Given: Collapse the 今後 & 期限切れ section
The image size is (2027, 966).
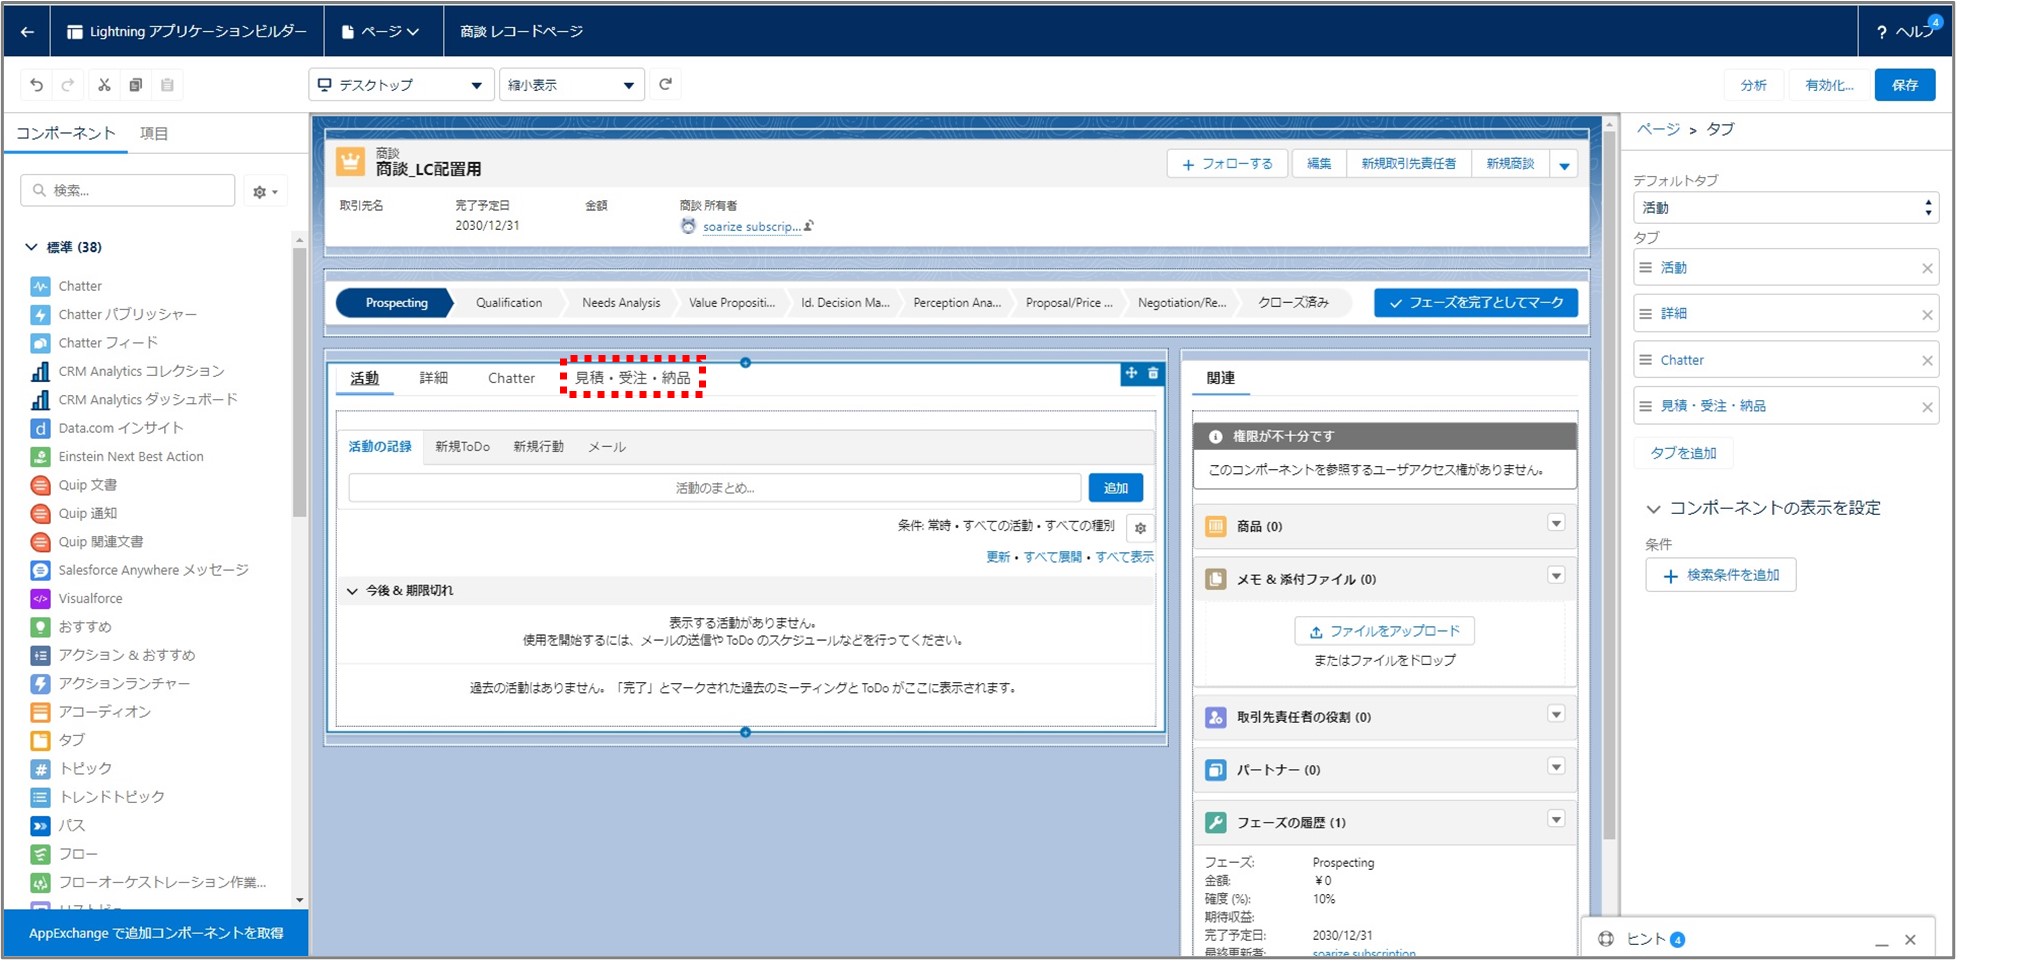Looking at the screenshot, I should point(352,591).
